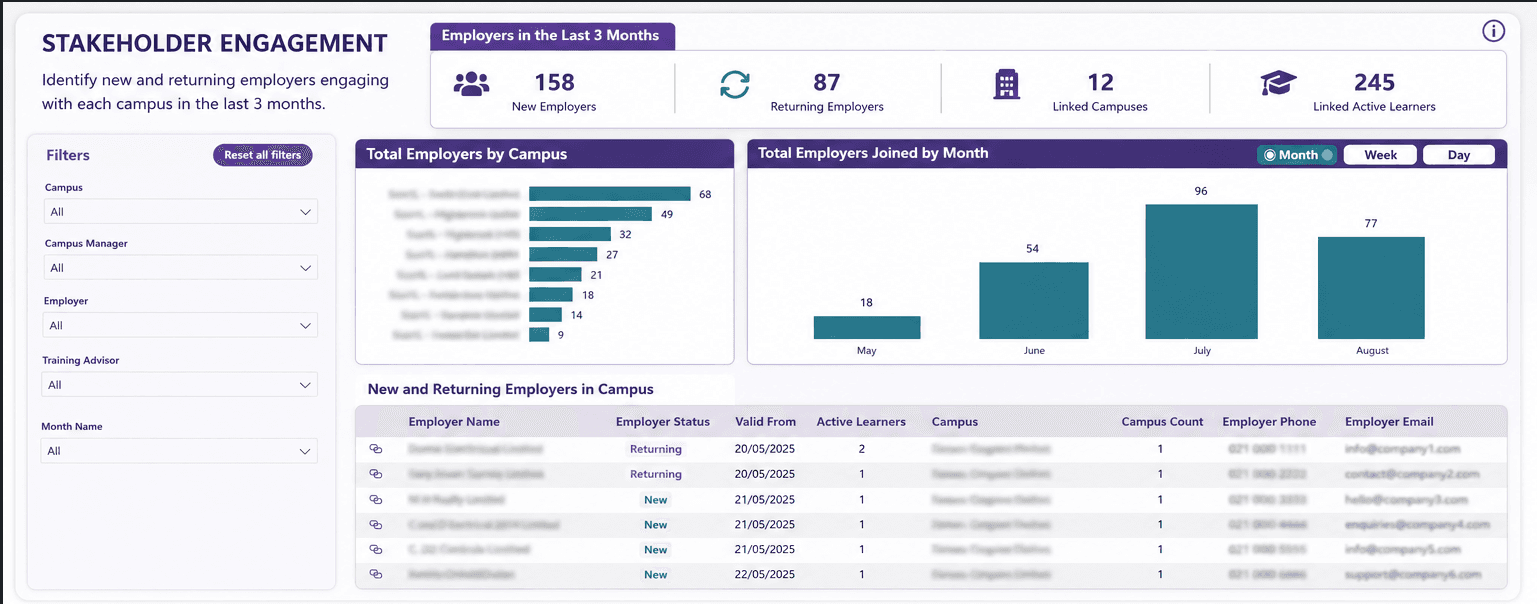This screenshot has height=604, width=1537.
Task: Sort table by Campus Count column
Action: [1162, 422]
